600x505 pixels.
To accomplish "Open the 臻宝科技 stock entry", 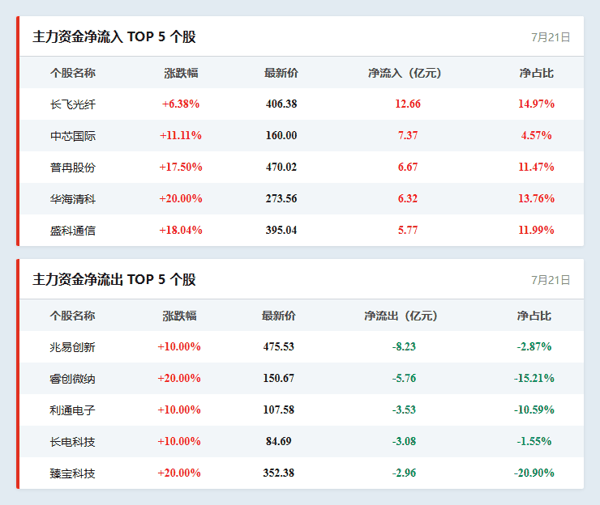I will (x=72, y=473).
